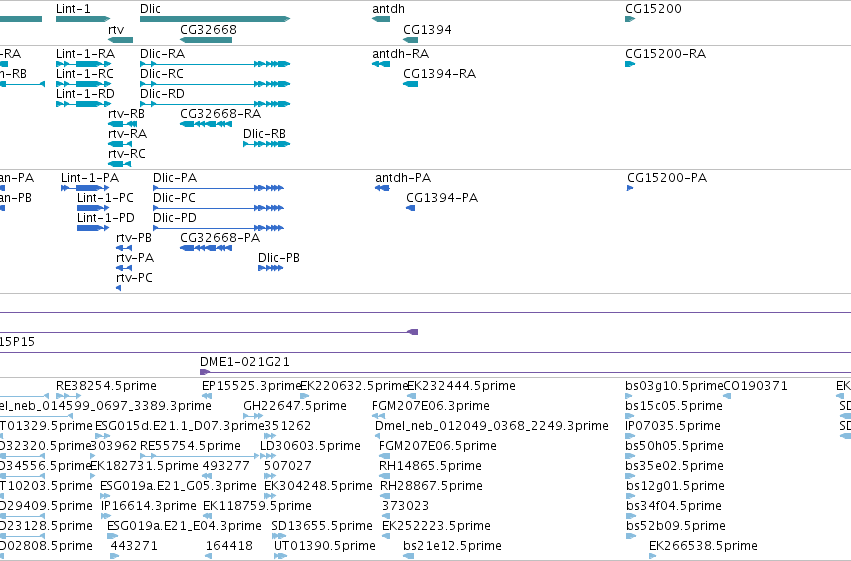Select EST LD30603.5prime

pos(266,456)
